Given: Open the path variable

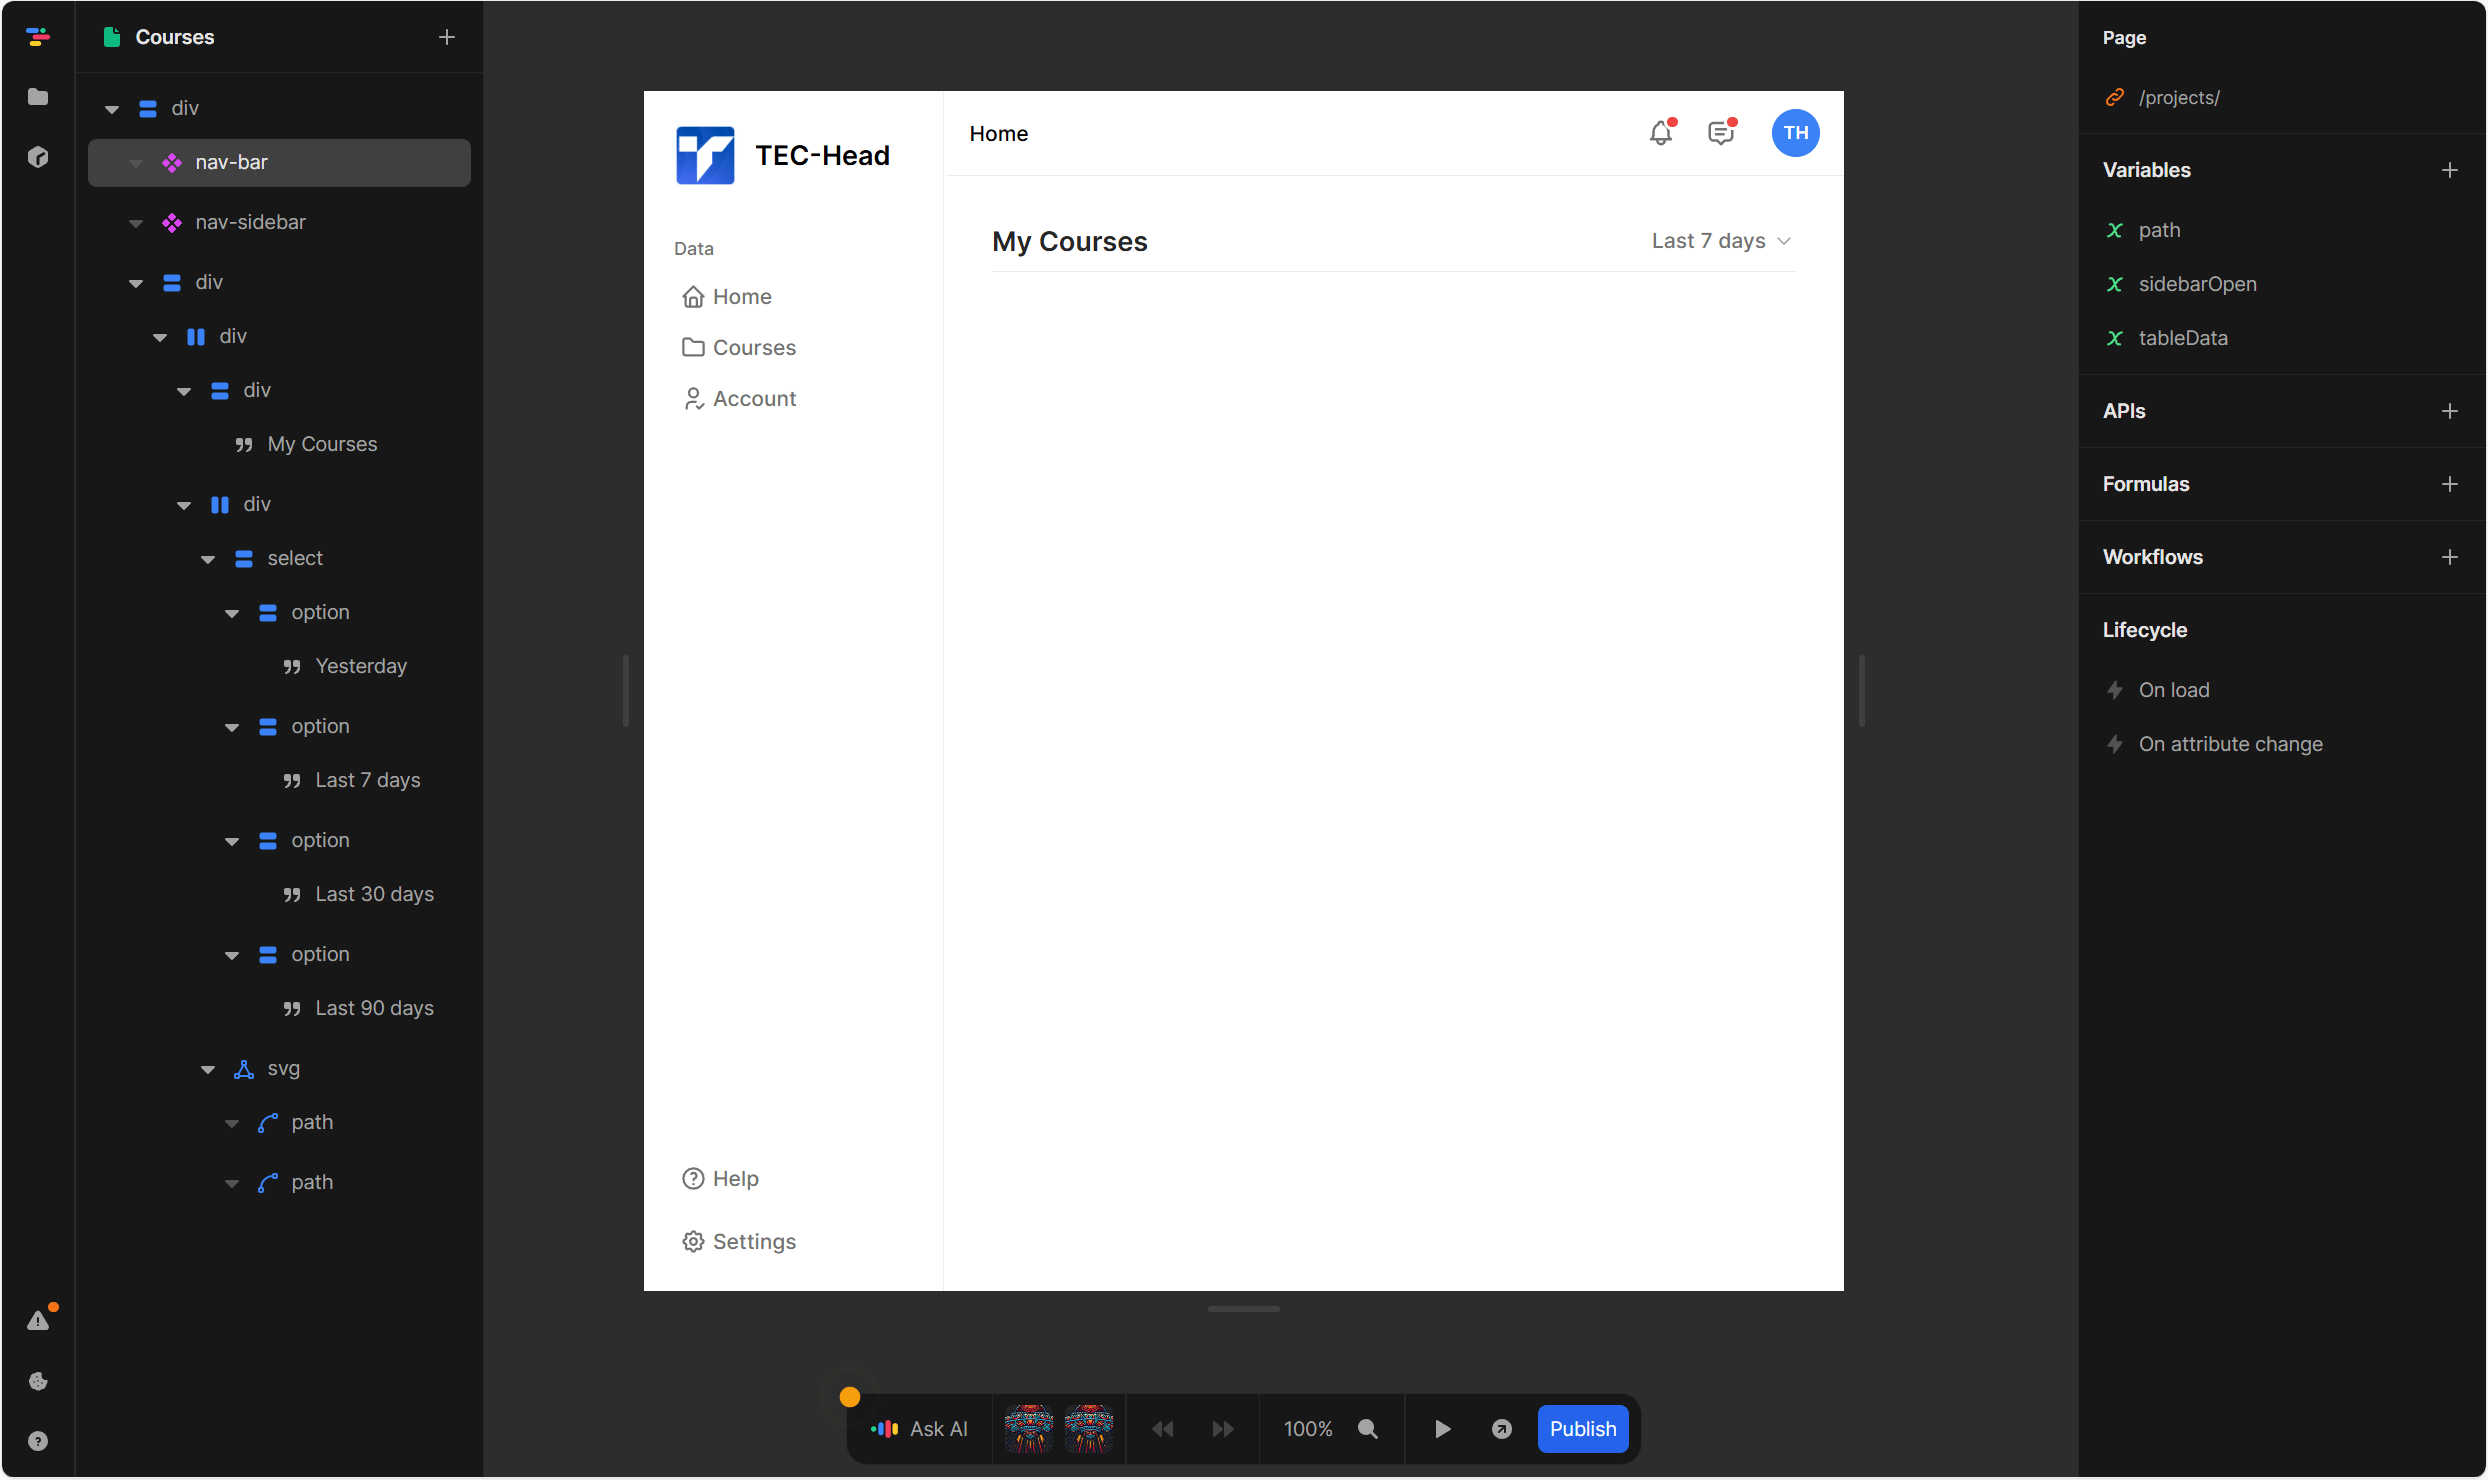Looking at the screenshot, I should tap(2159, 230).
